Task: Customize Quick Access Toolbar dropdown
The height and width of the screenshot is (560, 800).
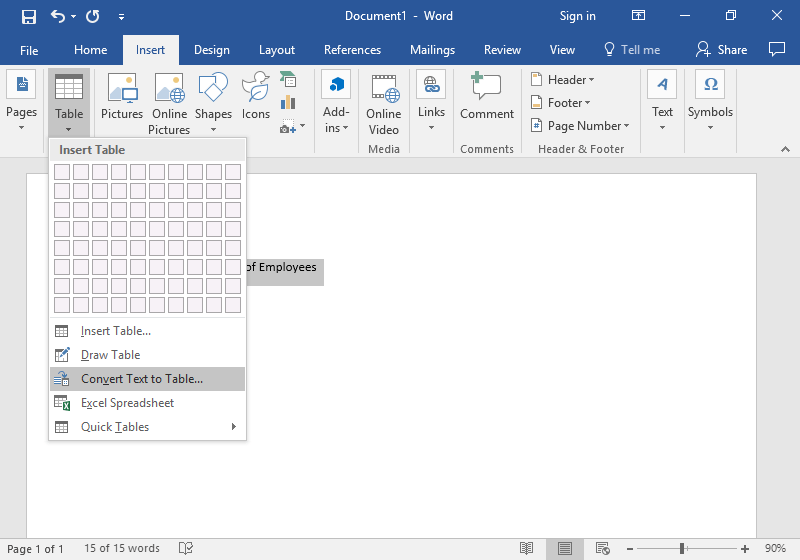Action: point(121,17)
